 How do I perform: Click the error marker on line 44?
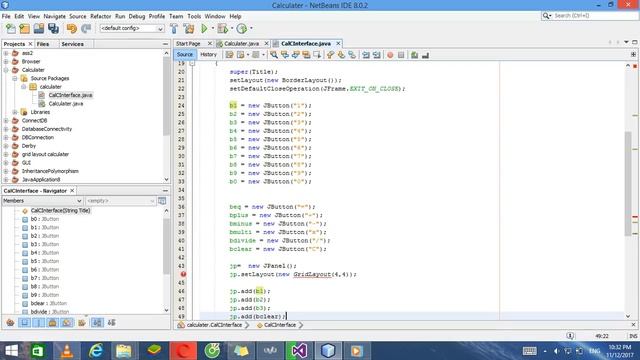pyautogui.click(x=183, y=274)
